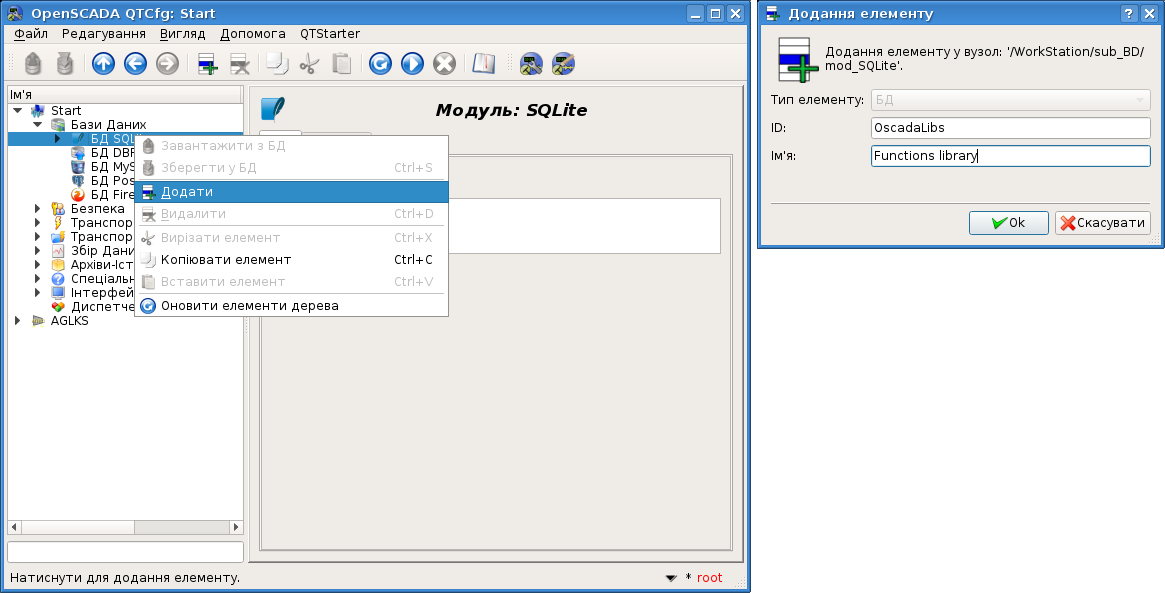Choose Копіювати елемент from context menu

(226, 260)
